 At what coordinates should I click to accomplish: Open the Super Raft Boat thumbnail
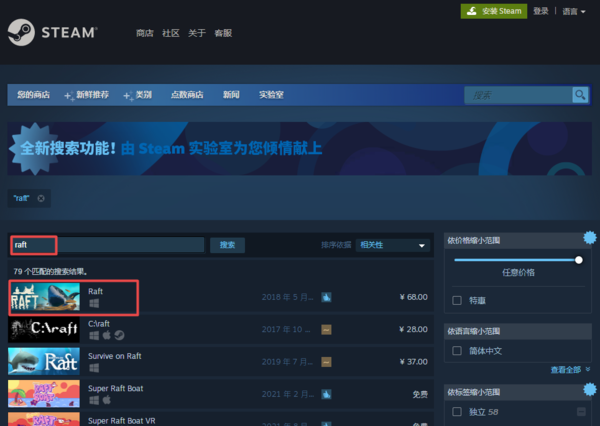44,393
